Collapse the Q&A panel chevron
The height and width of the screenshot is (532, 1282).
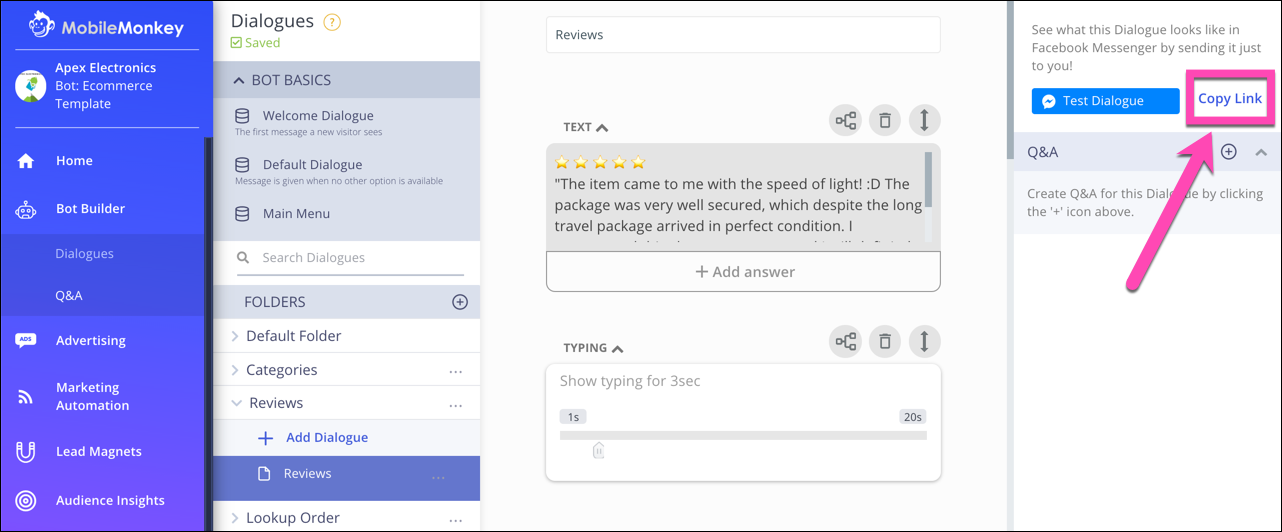1261,152
